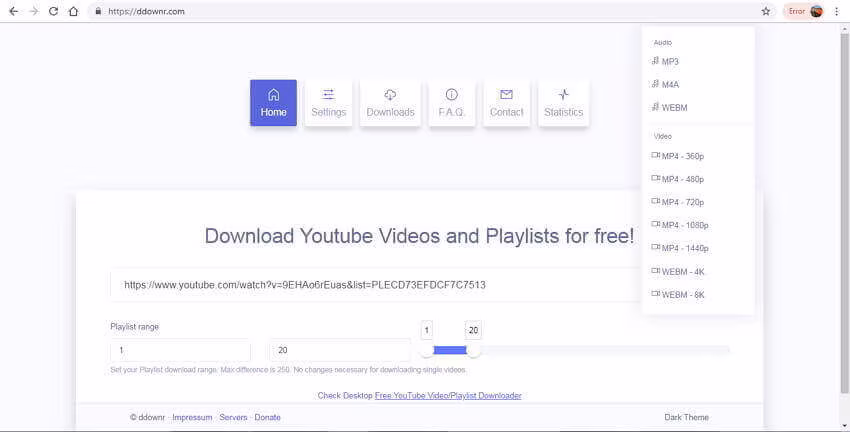
Task: Click the padlock site security icon
Action: coord(98,11)
